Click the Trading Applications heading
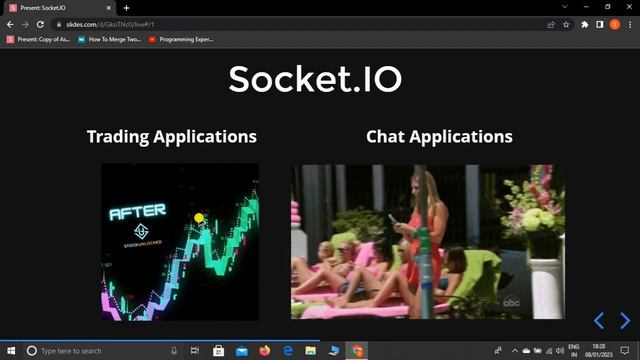 pyautogui.click(x=172, y=137)
